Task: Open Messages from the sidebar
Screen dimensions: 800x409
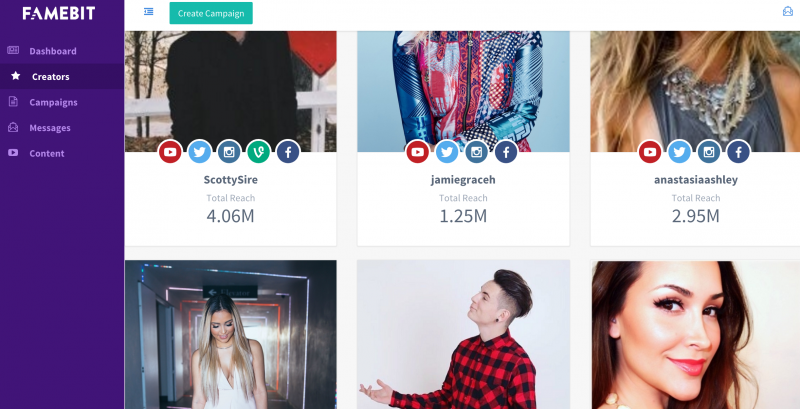Action: pyautogui.click(x=49, y=127)
